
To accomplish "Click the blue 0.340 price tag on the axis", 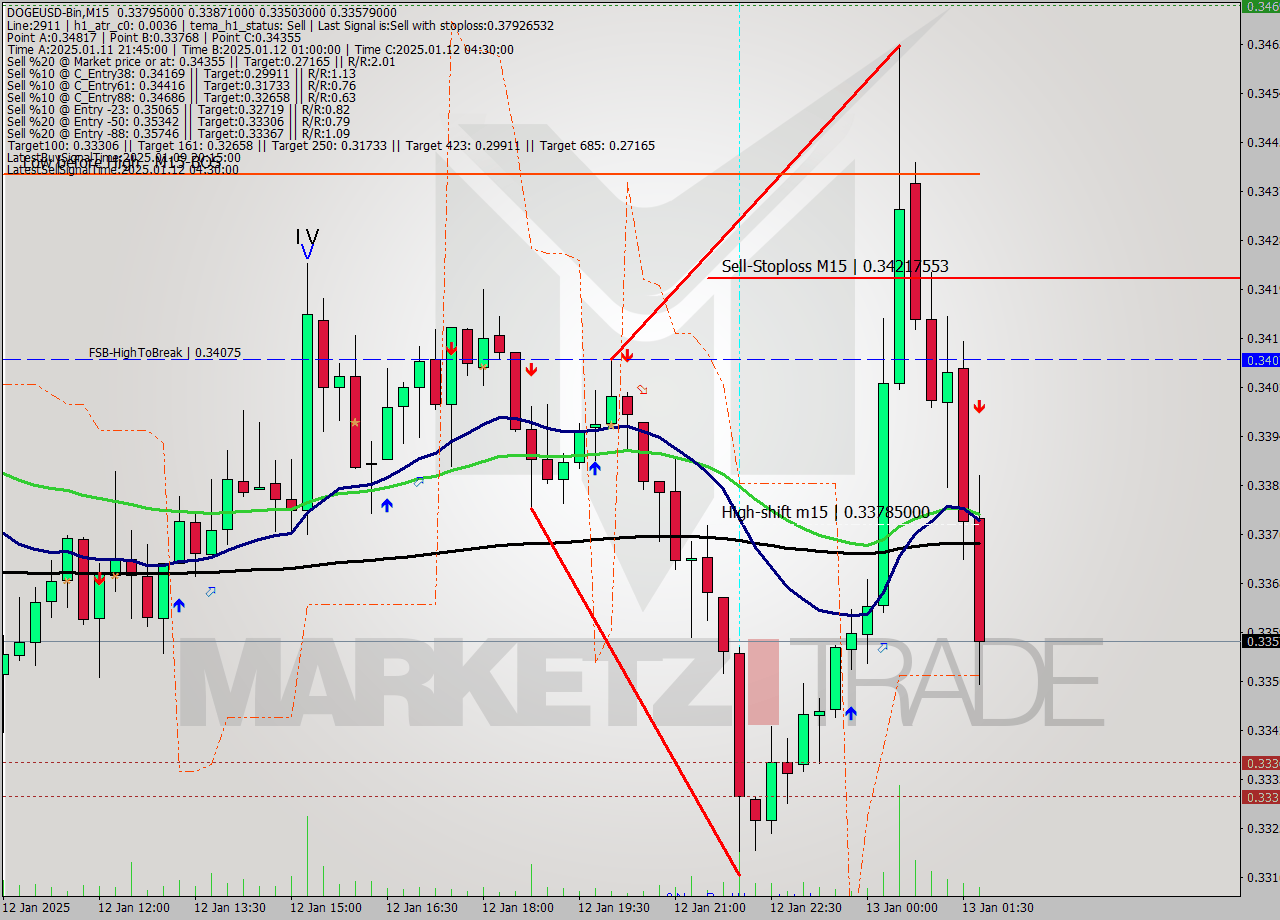I will click(1260, 360).
